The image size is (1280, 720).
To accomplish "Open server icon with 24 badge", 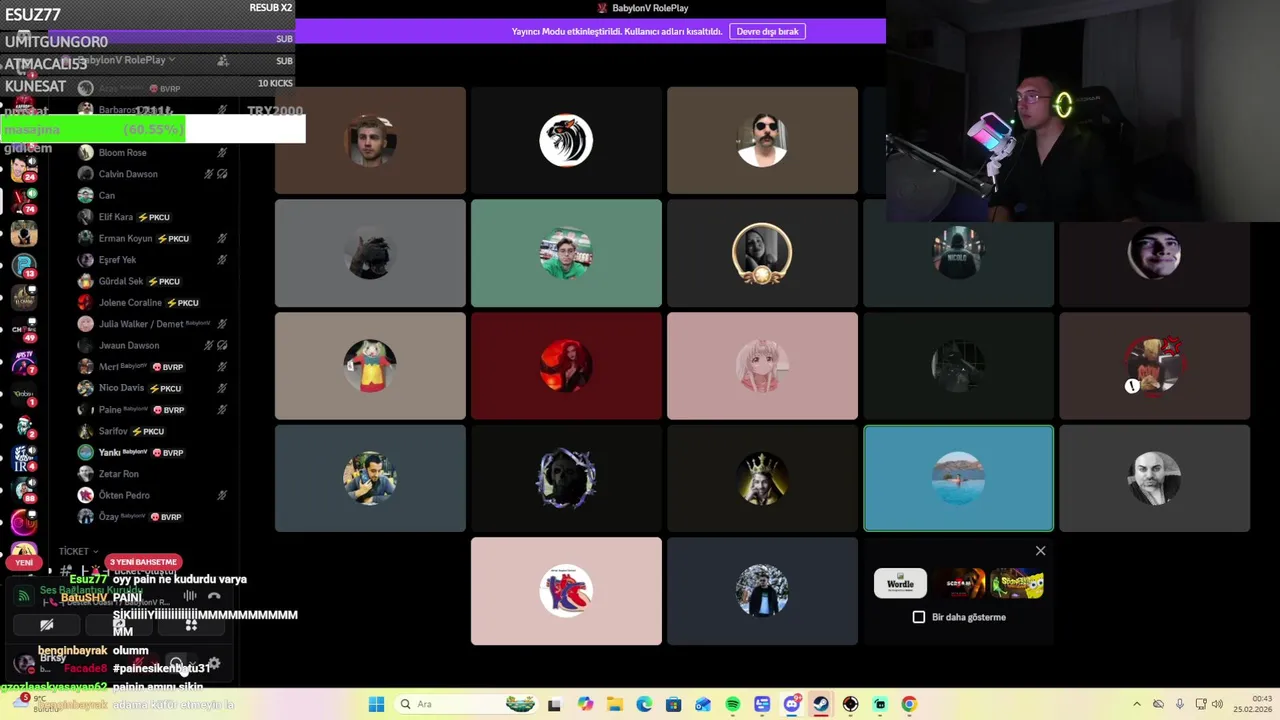I will 23,168.
